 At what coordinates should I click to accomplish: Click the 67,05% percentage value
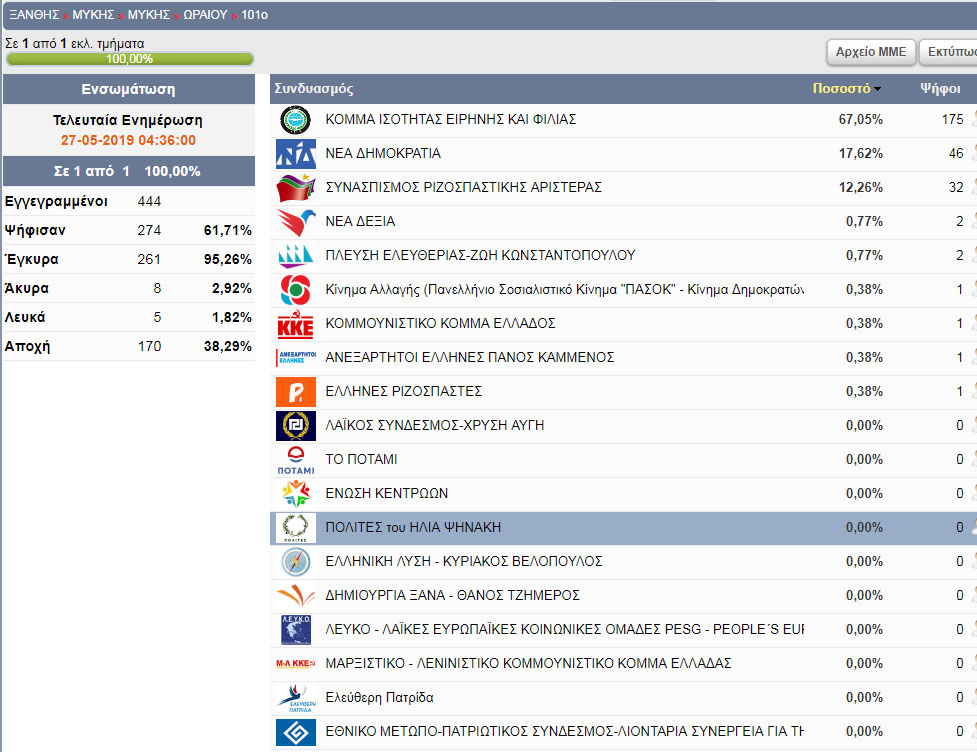860,119
